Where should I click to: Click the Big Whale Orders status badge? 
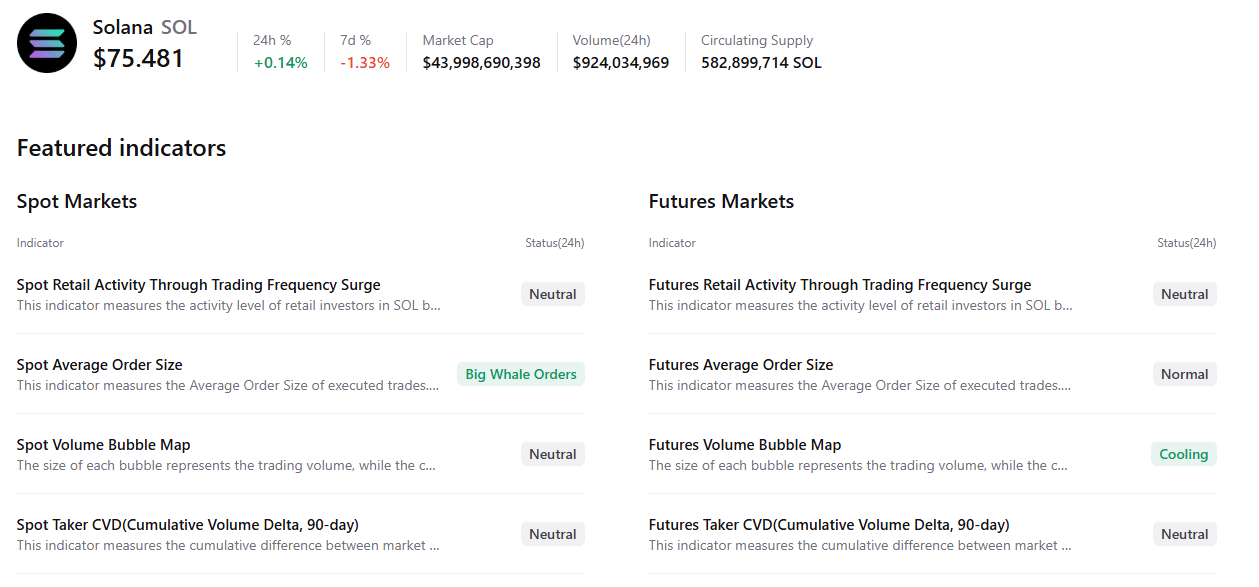pos(521,374)
